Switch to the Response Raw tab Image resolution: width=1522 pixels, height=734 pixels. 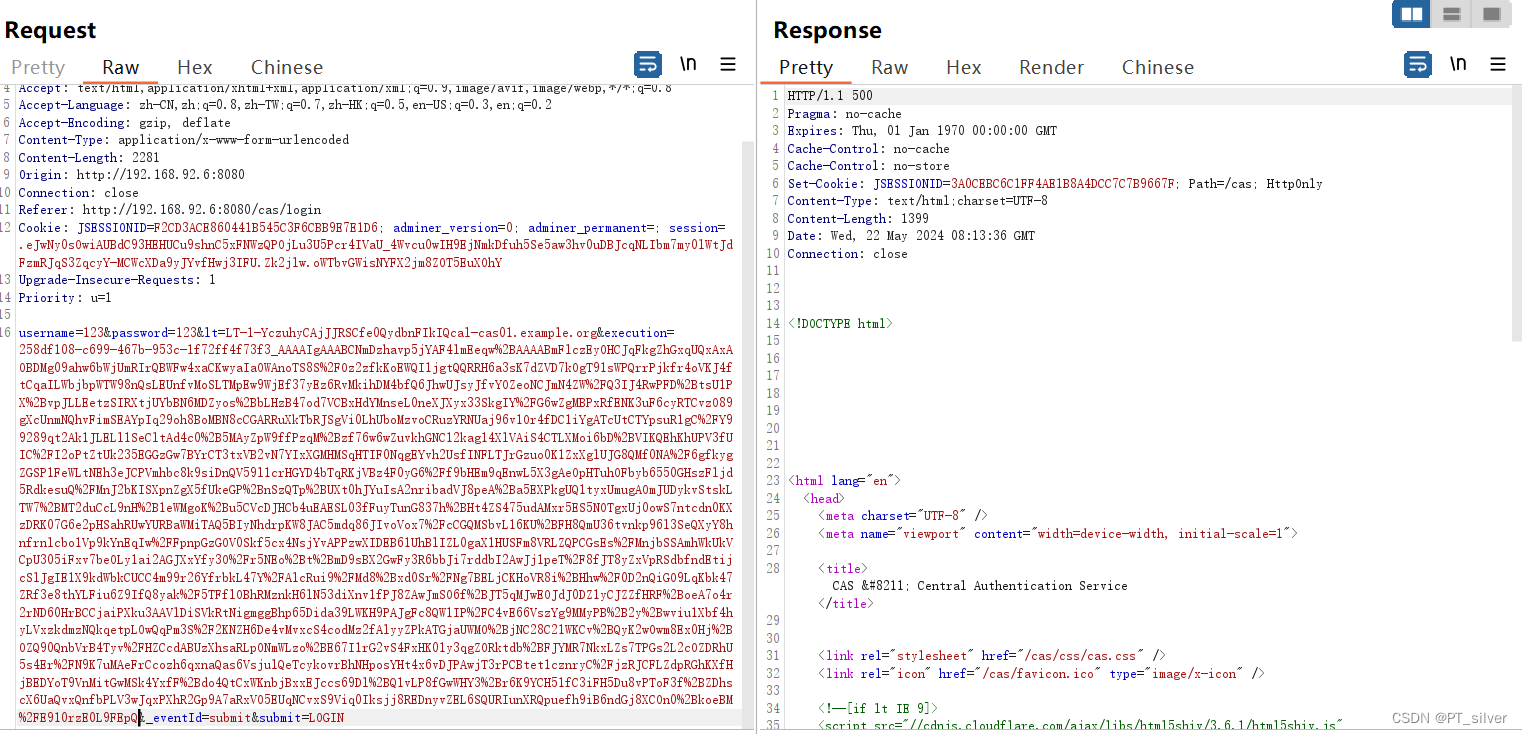click(x=889, y=67)
